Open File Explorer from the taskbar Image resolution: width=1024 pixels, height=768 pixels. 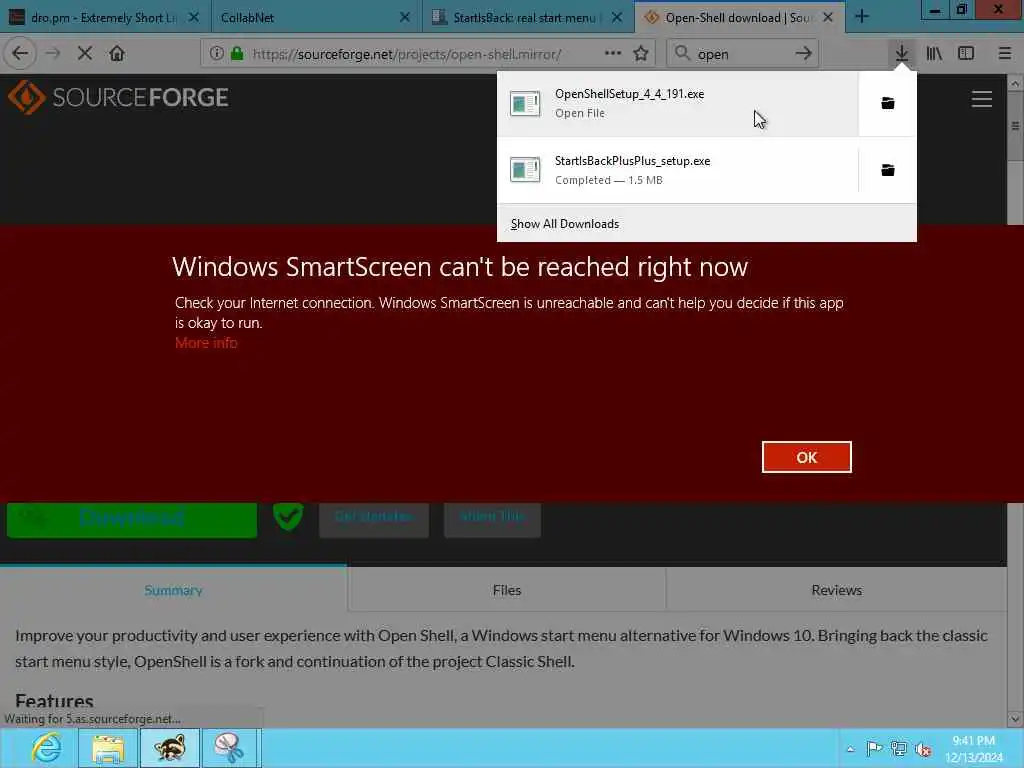[108, 748]
